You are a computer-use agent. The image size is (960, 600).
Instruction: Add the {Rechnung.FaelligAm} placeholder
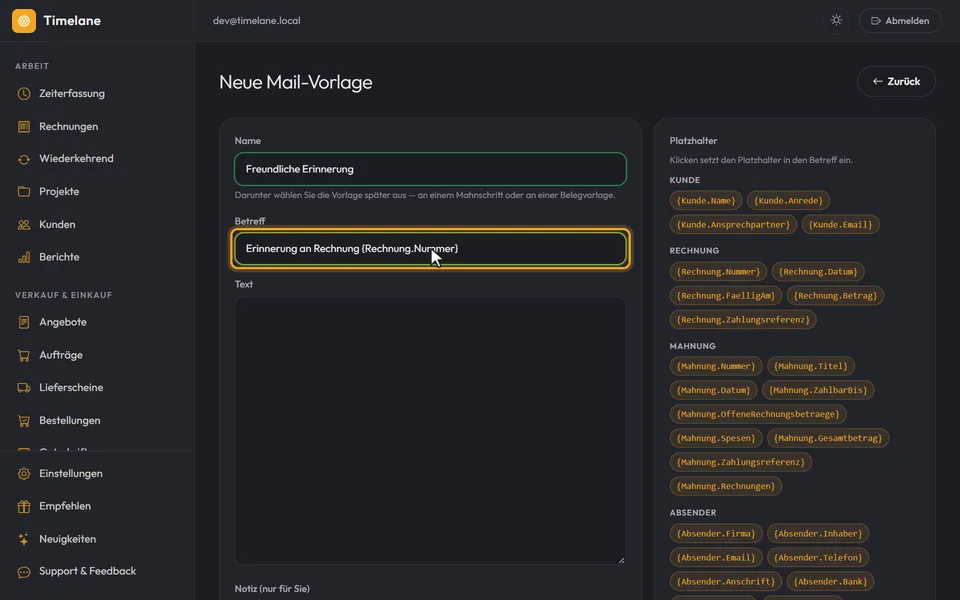tap(726, 296)
